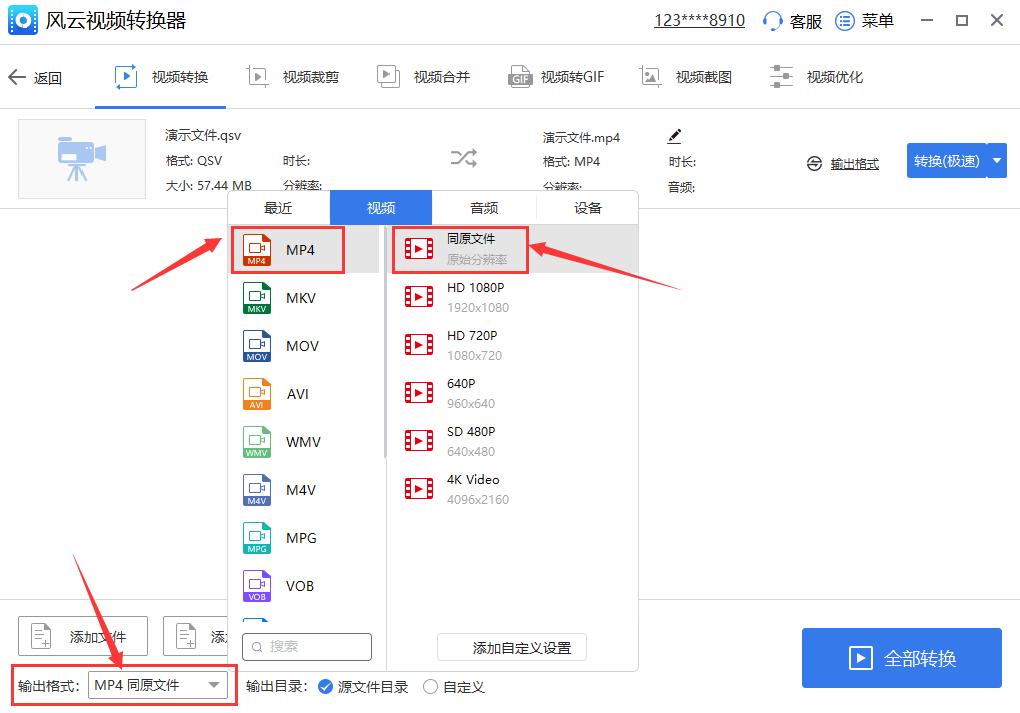Viewport: 1020px width, 713px height.
Task: Click the 视频截图 section label
Action: pyautogui.click(x=704, y=77)
